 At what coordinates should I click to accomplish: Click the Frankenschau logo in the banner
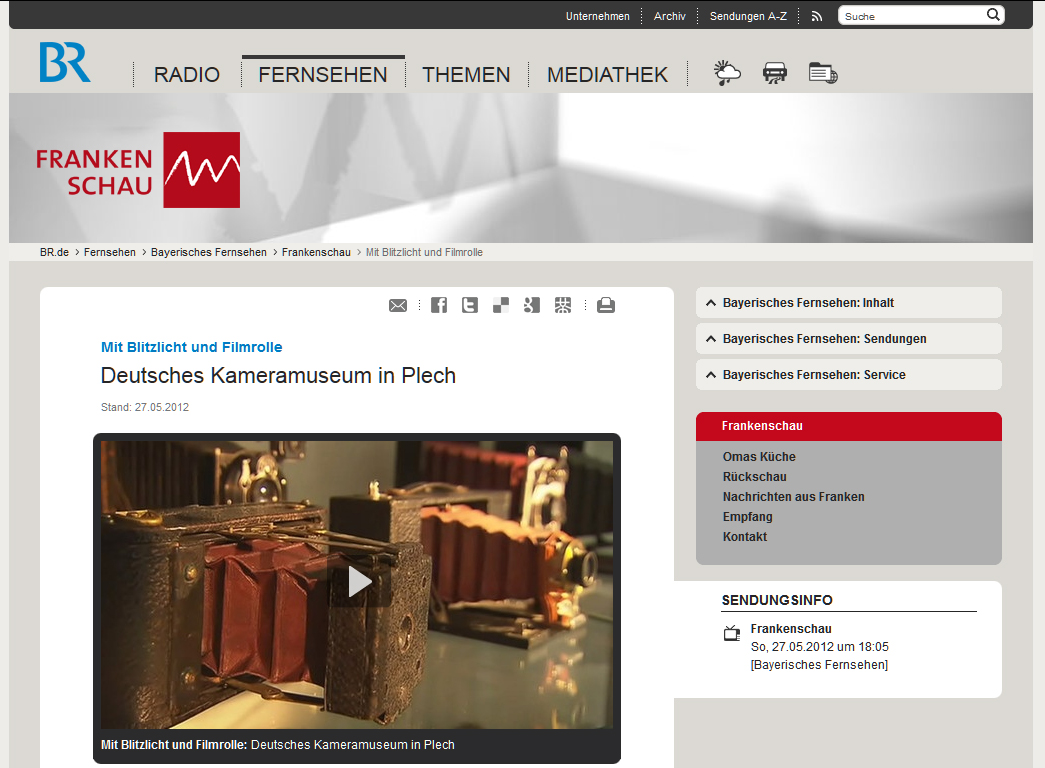tap(138, 170)
